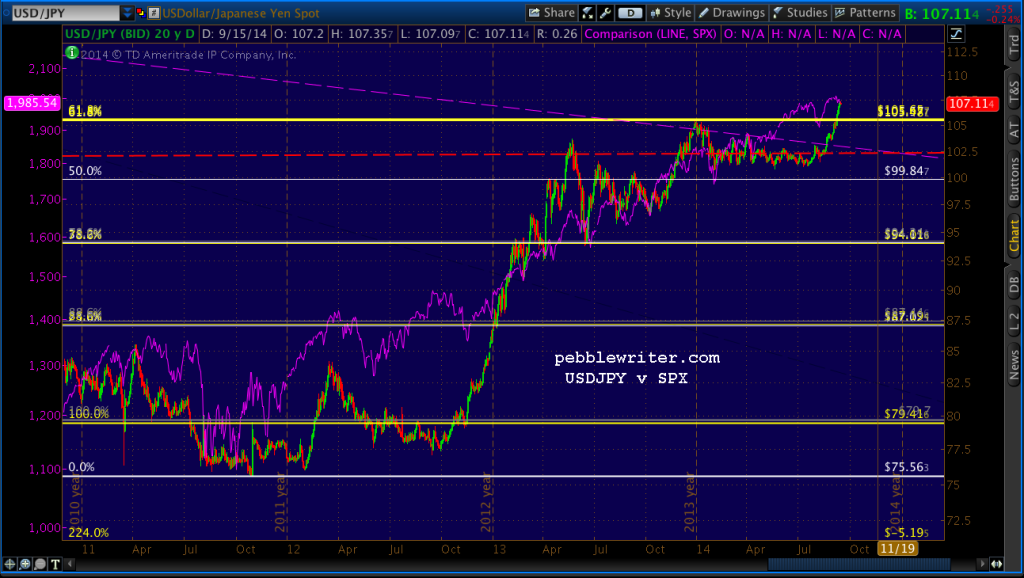Select the zoom-in magnifier tool
1024x578 pixels.
point(24,563)
